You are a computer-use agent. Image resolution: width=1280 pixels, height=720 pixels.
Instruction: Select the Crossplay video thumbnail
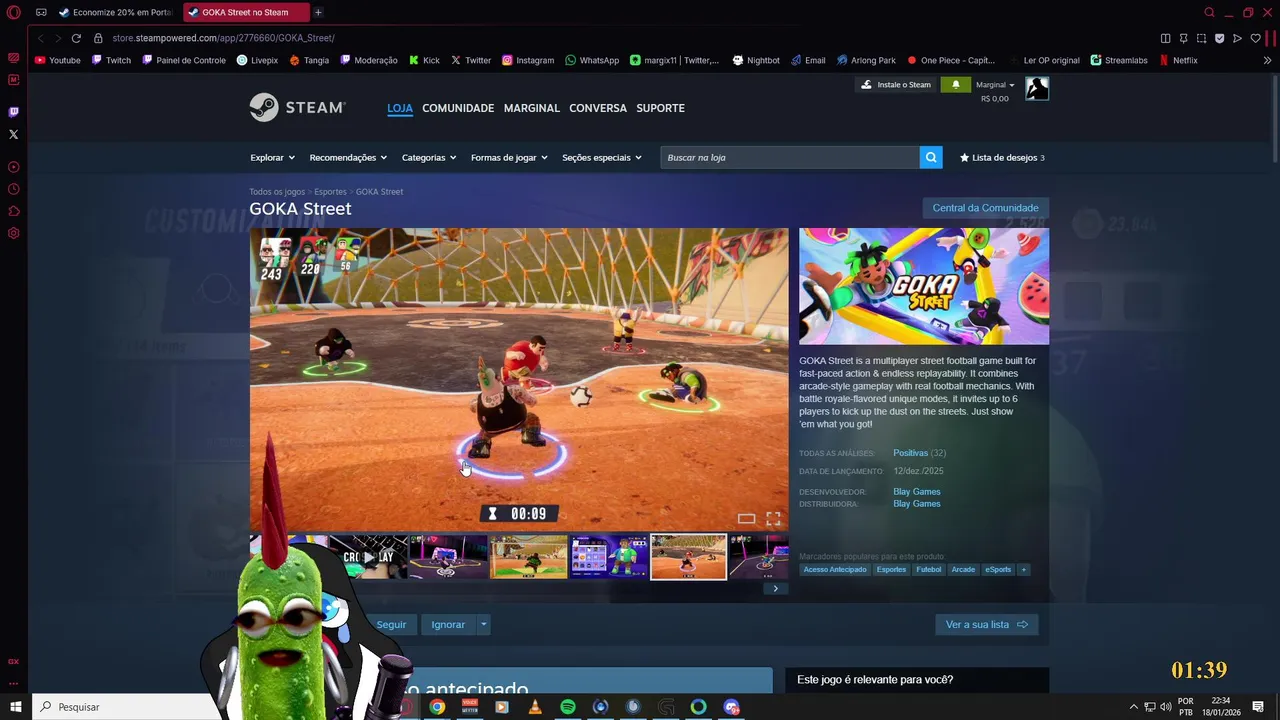click(x=369, y=557)
